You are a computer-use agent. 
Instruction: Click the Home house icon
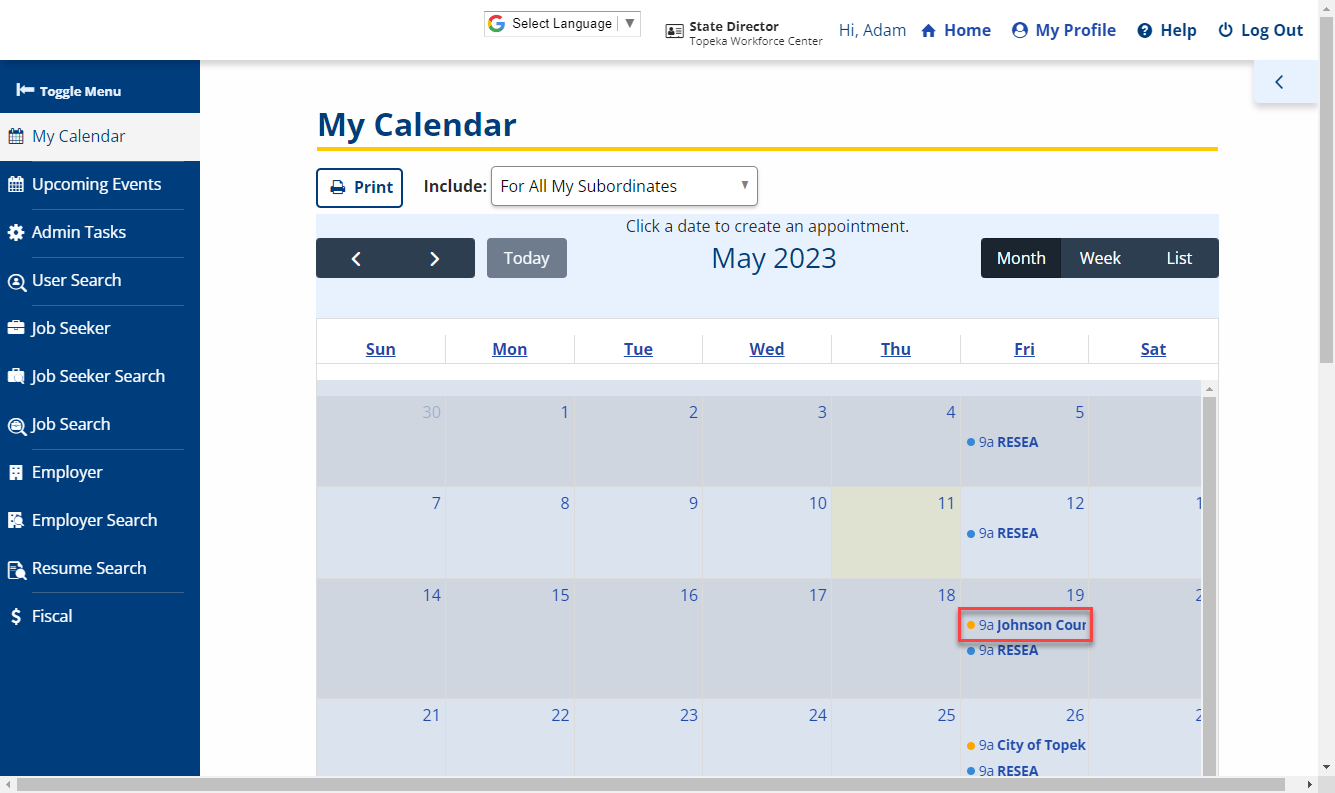(x=929, y=31)
